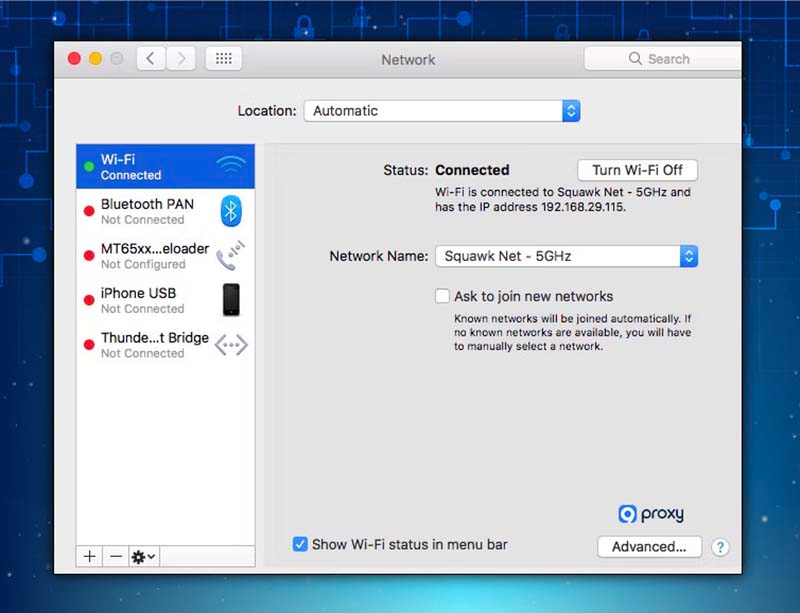Open the gear action menu
This screenshot has width=800, height=613.
click(144, 556)
